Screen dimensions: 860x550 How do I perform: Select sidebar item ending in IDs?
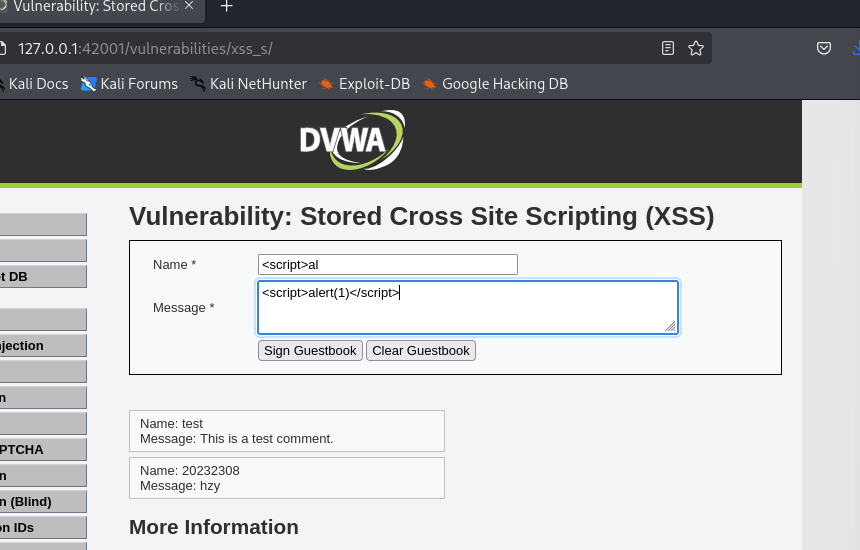coord(43,527)
